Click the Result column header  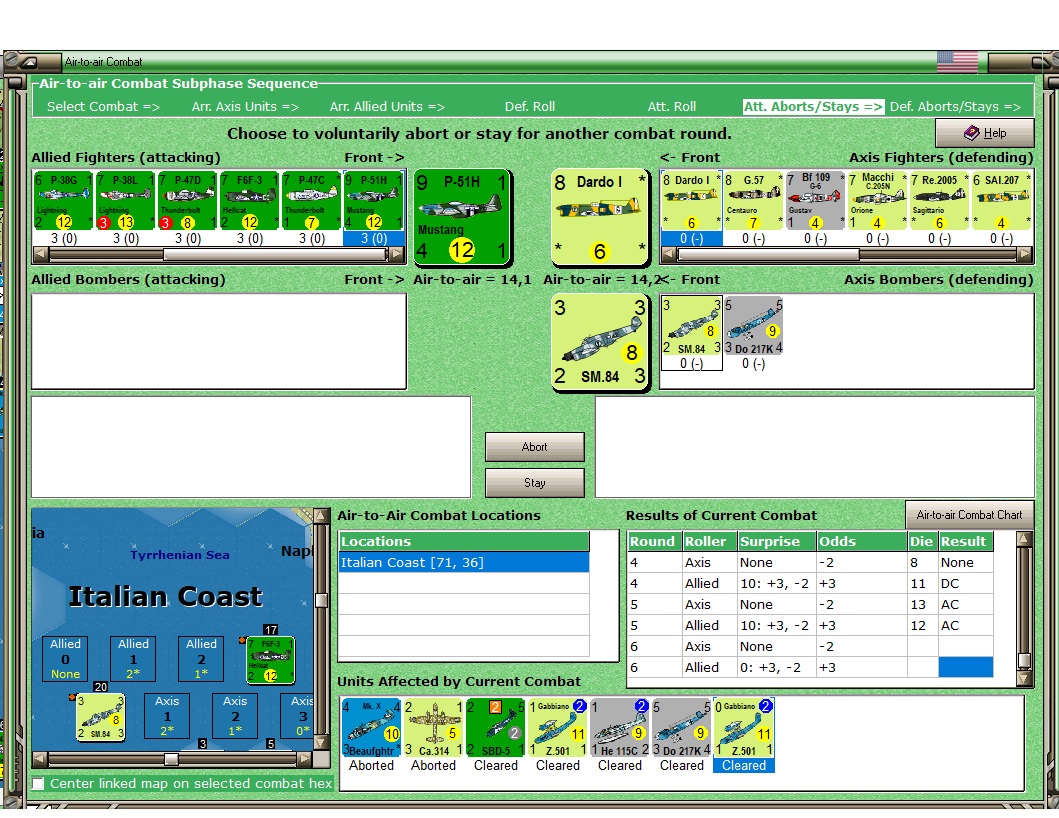click(x=966, y=541)
